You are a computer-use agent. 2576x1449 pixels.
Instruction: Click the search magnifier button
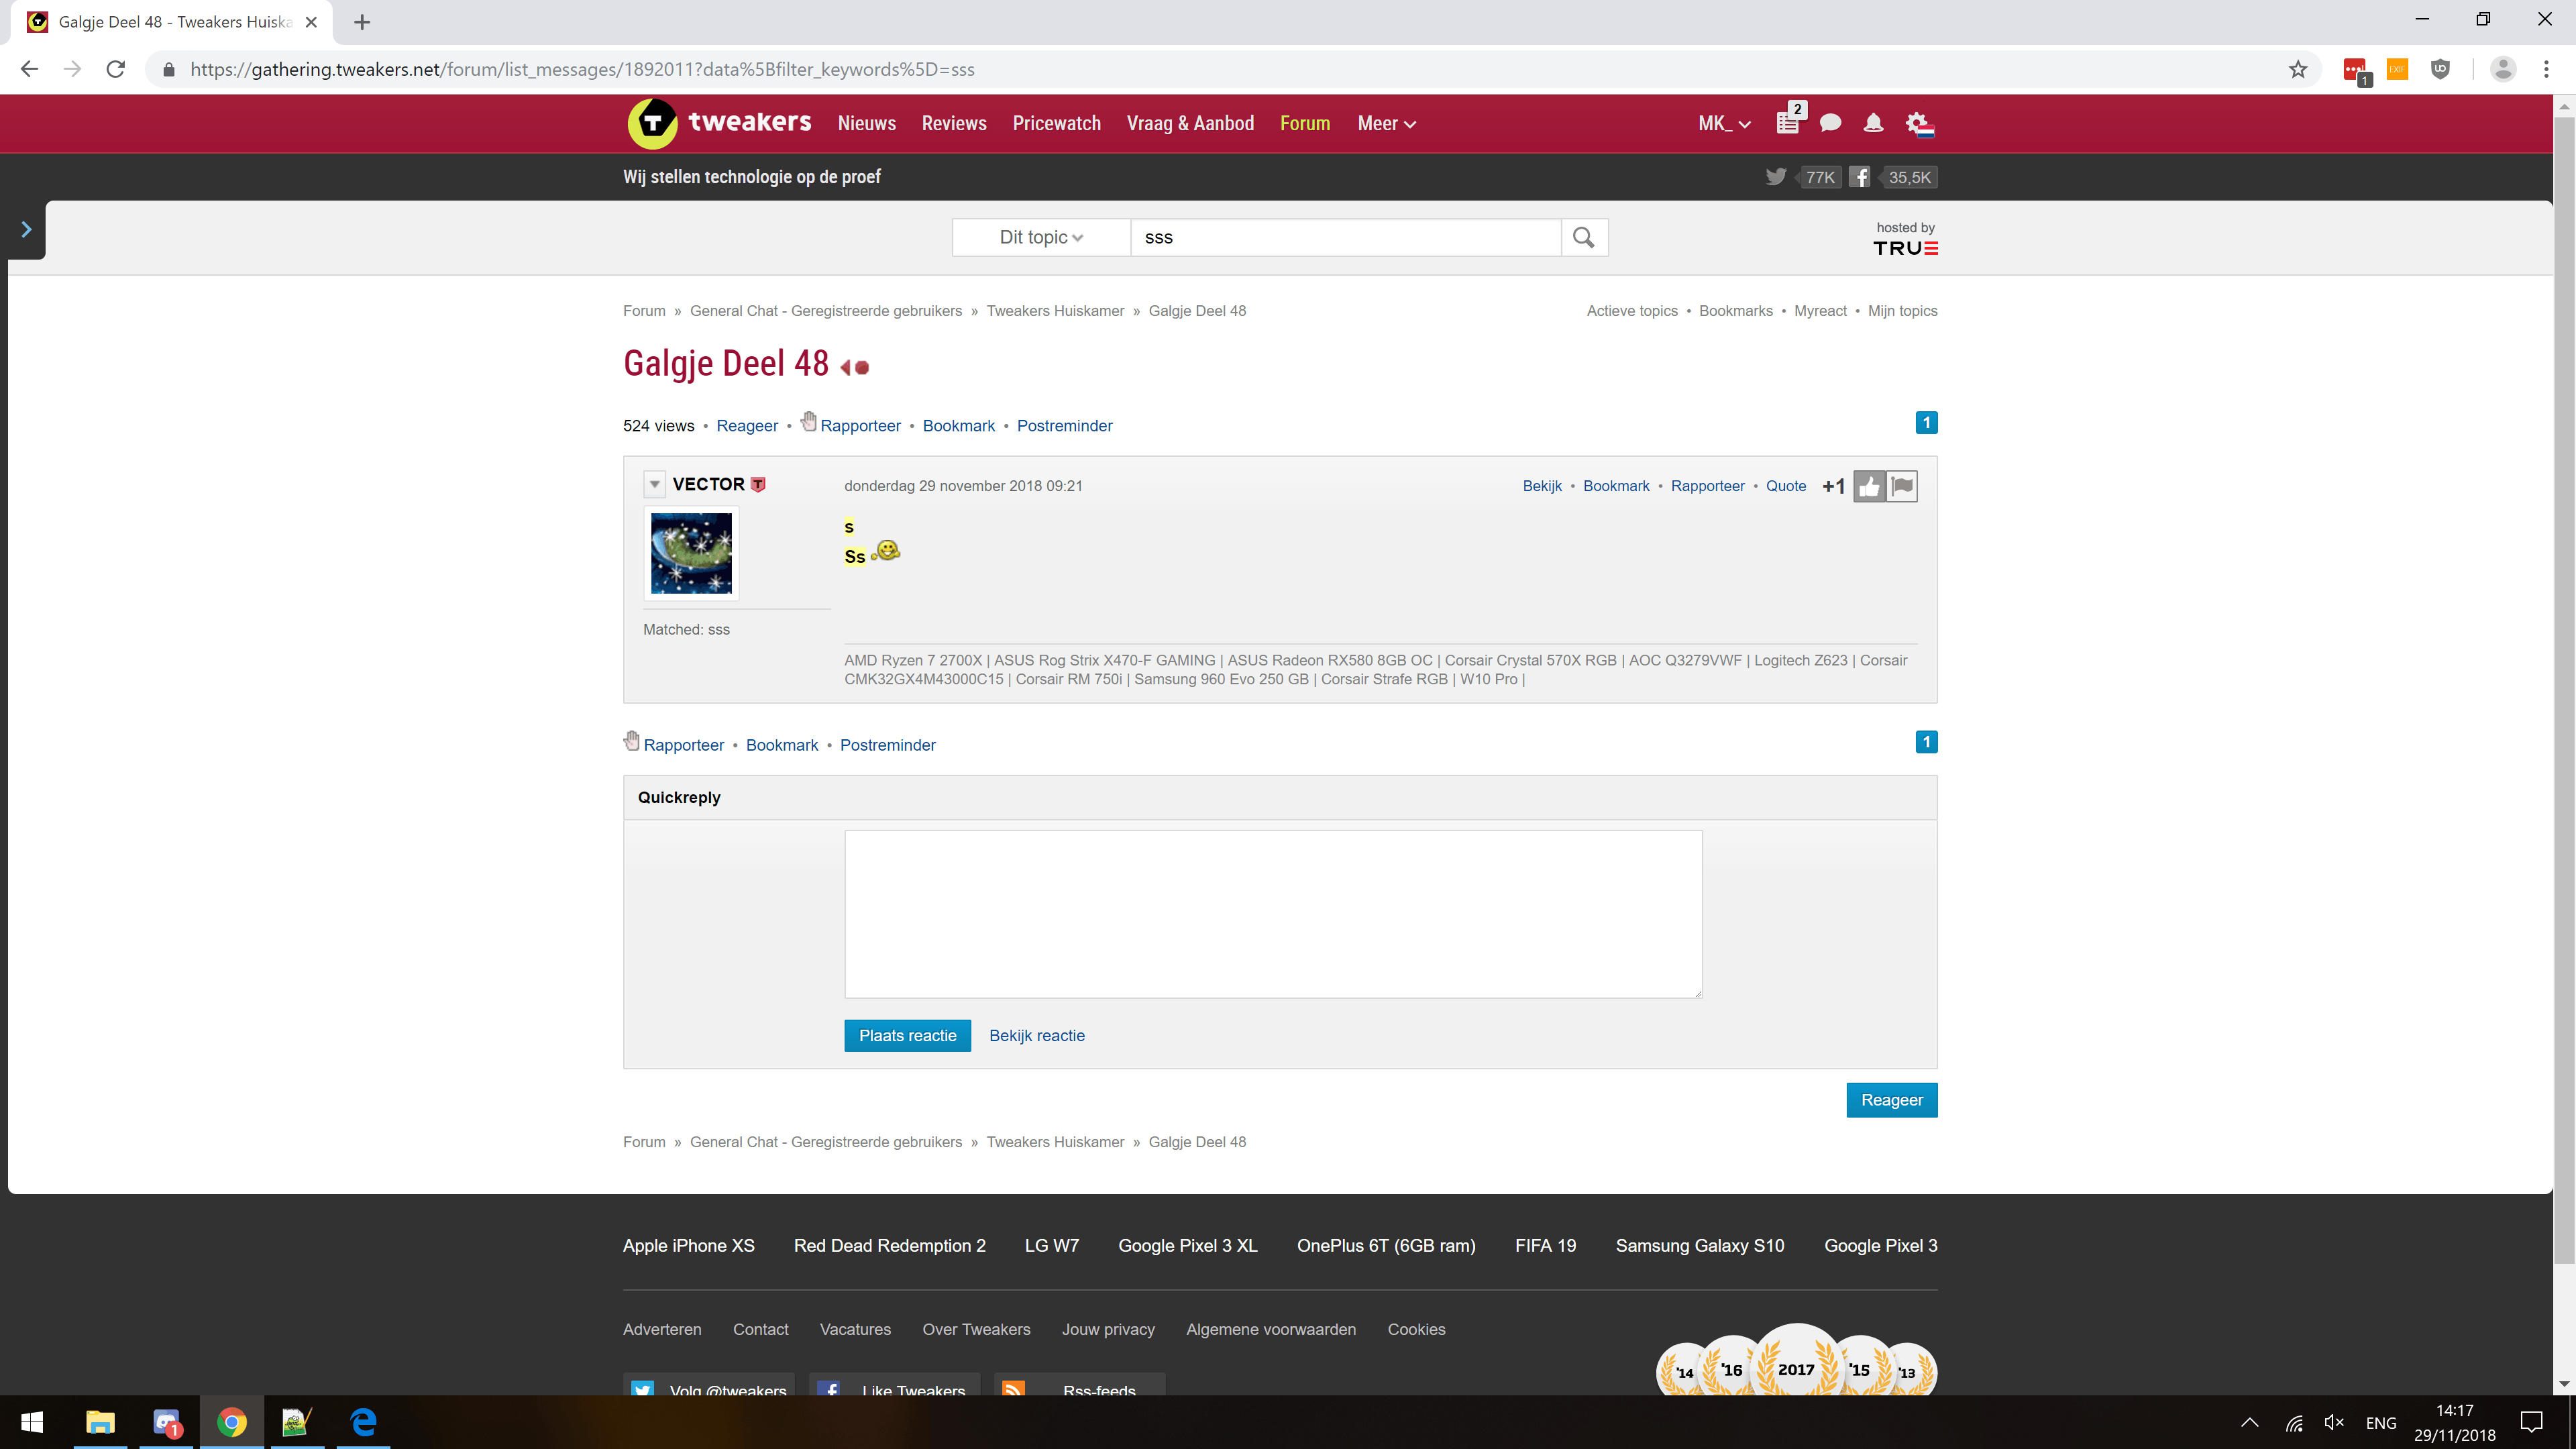point(1583,237)
